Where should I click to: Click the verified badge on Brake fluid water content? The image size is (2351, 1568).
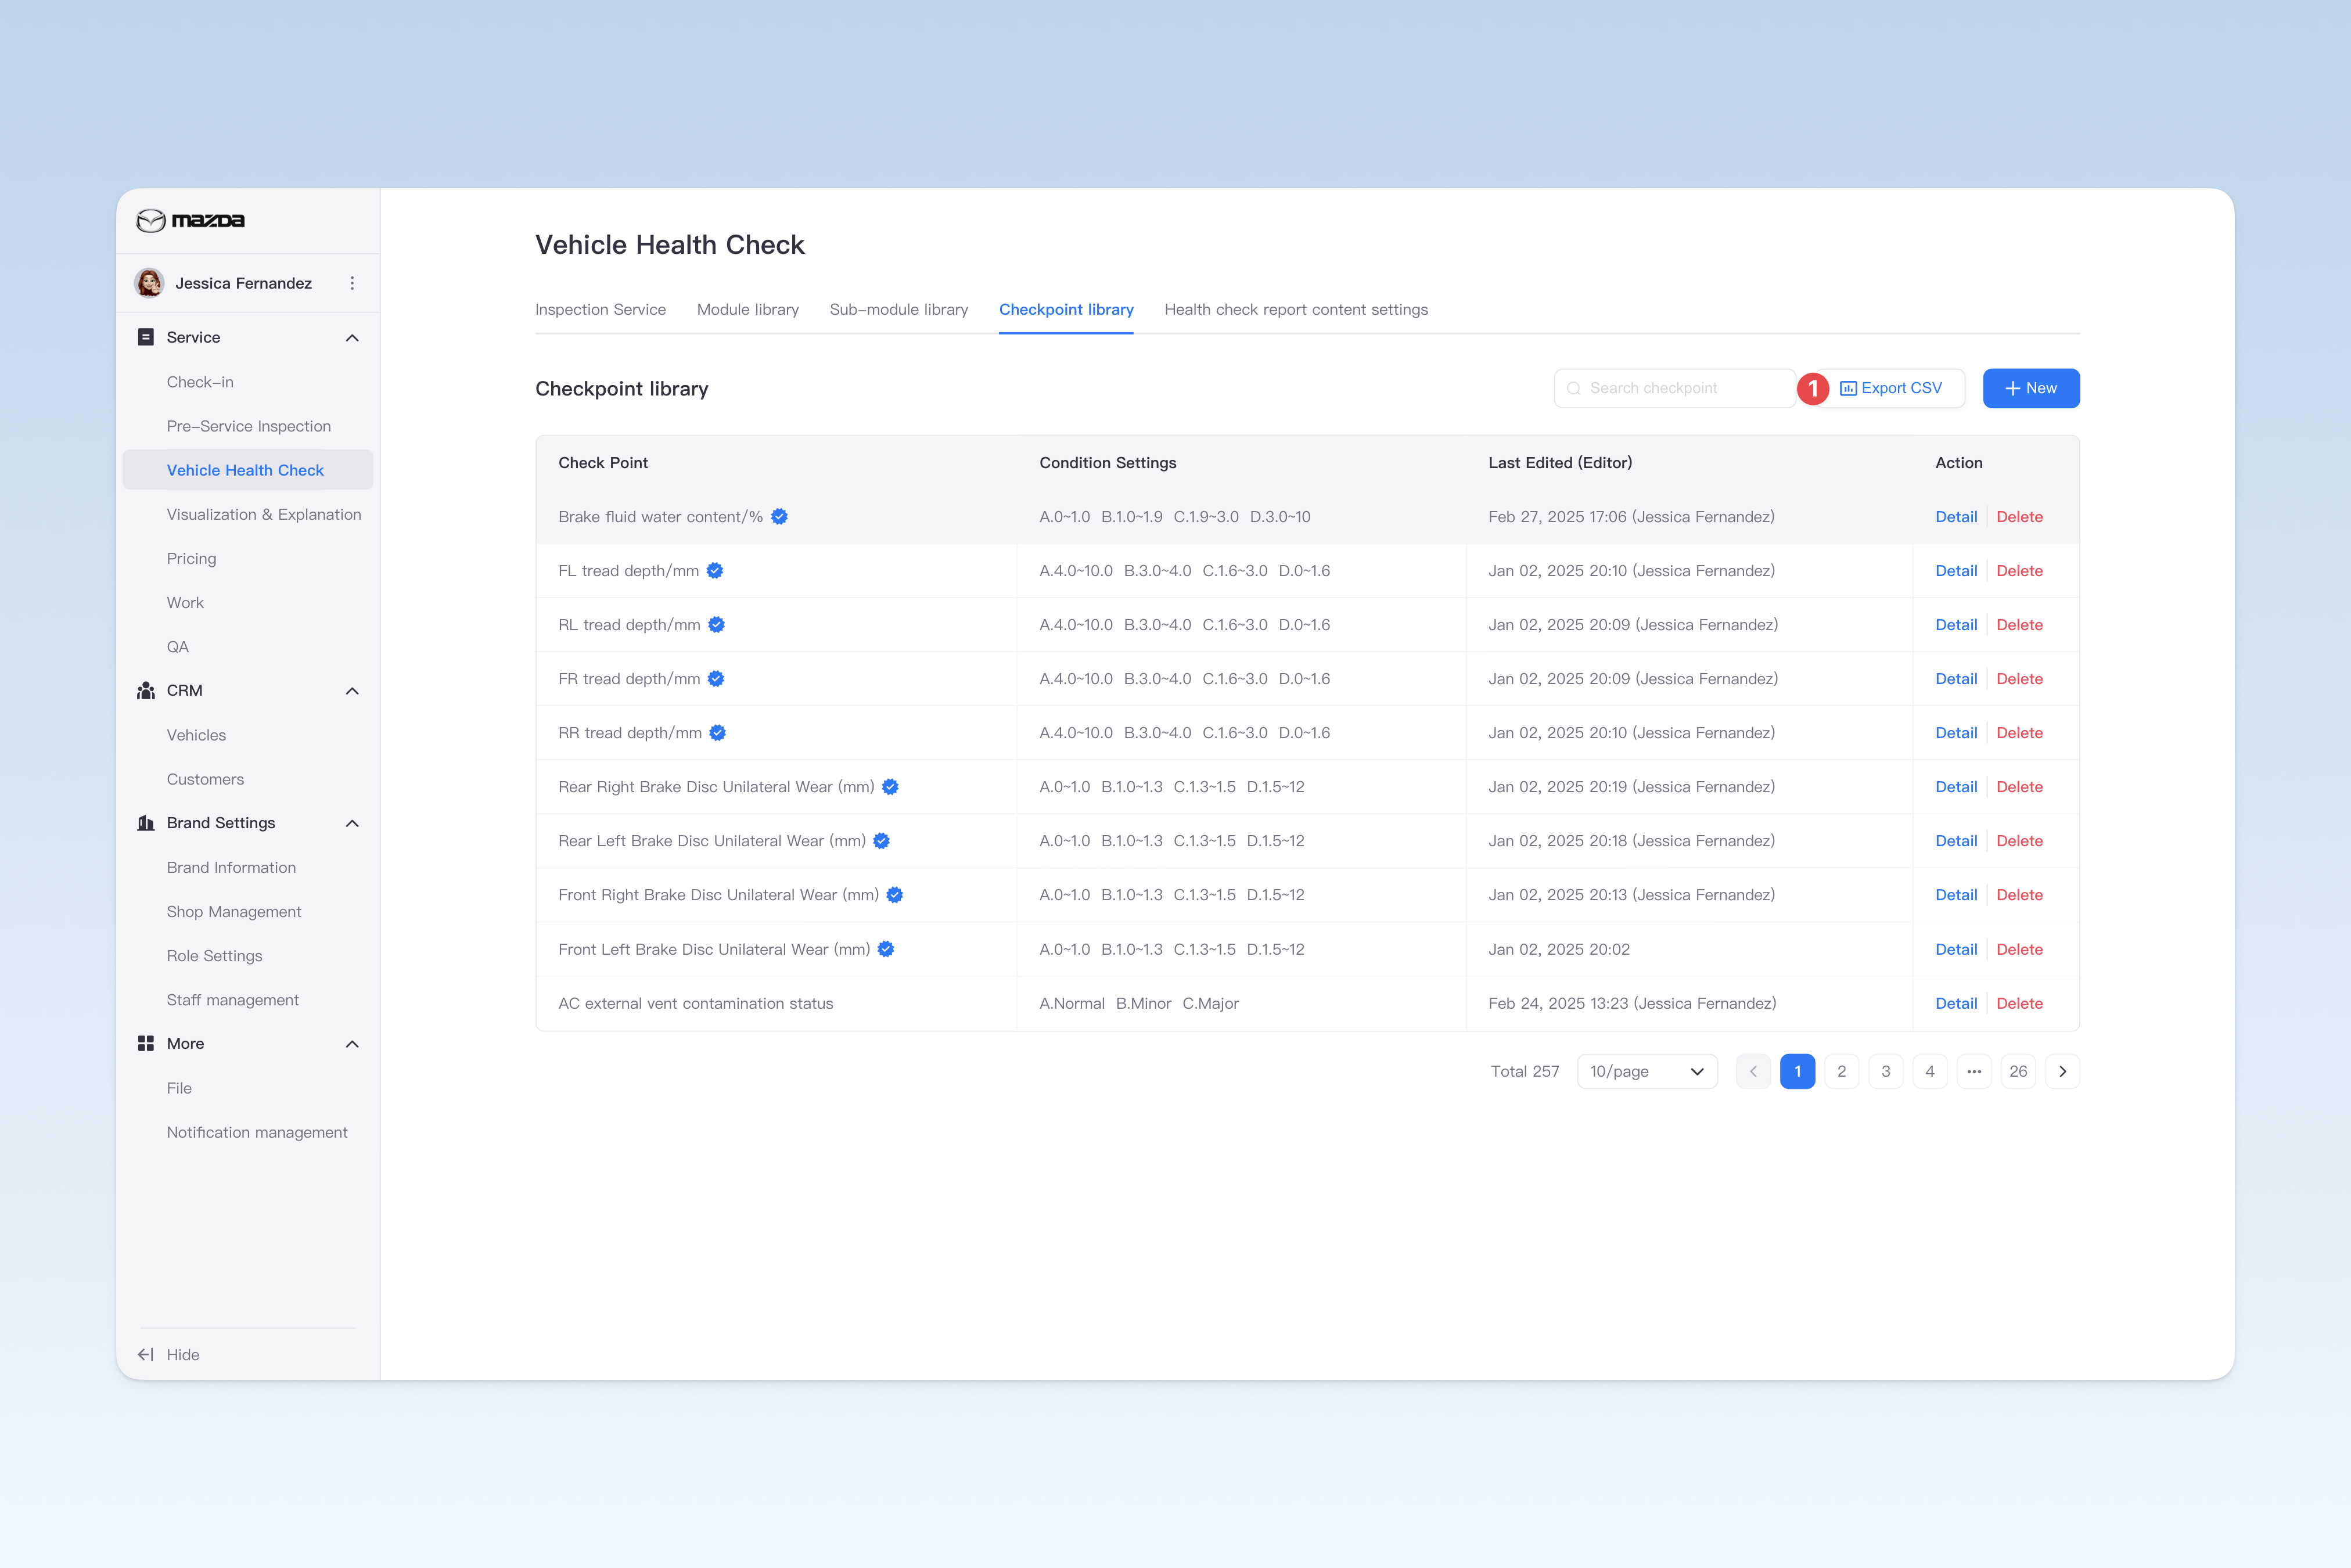[x=779, y=516]
